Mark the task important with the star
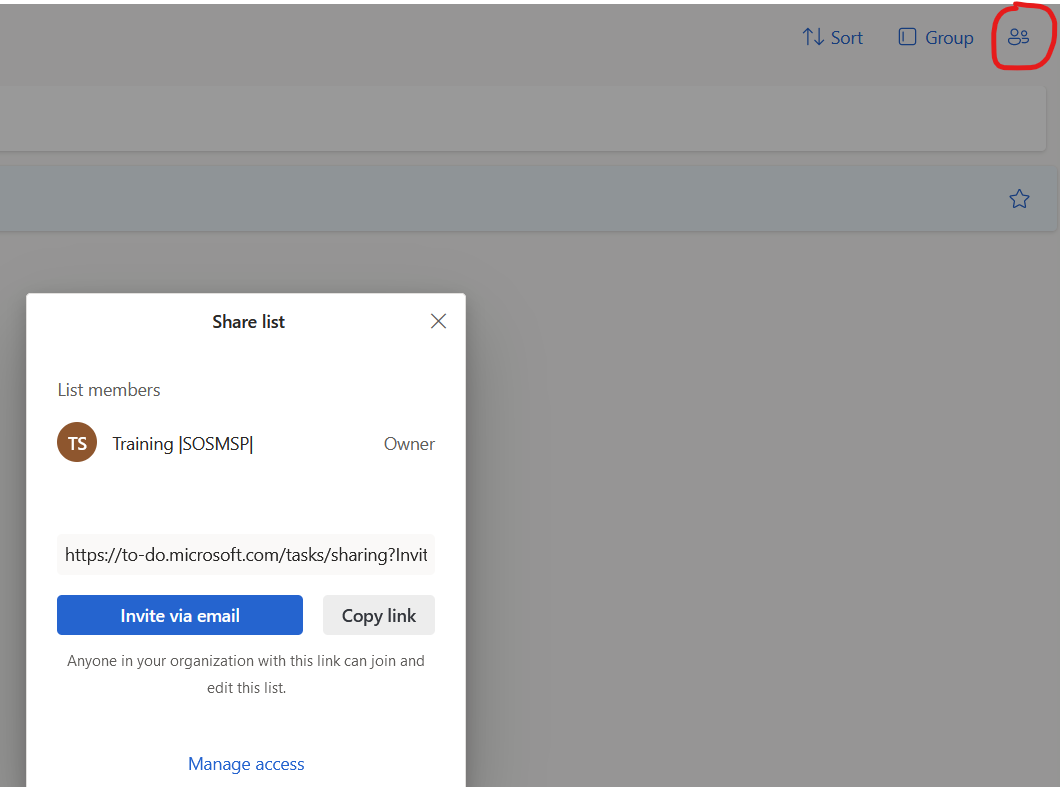 1019,199
